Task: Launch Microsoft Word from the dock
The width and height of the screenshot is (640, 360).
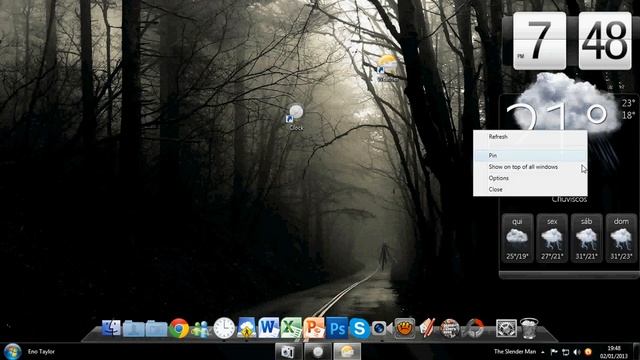Action: pos(269,328)
